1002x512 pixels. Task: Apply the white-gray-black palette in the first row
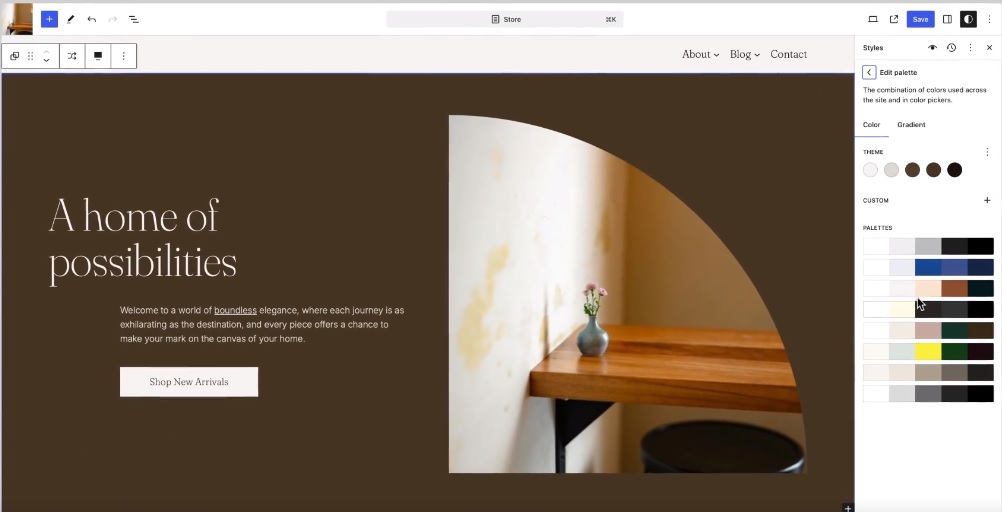click(929, 246)
